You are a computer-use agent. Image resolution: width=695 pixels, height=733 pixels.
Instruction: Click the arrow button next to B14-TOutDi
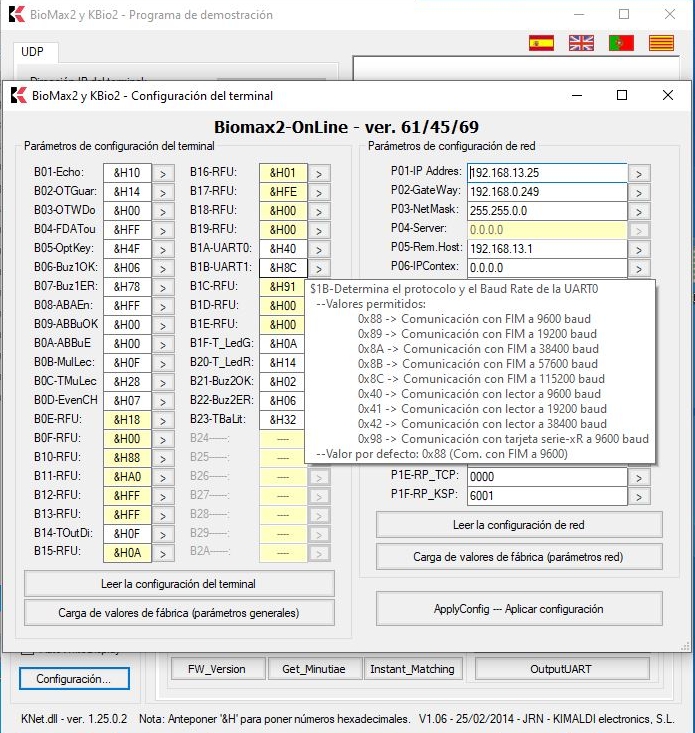(x=163, y=535)
